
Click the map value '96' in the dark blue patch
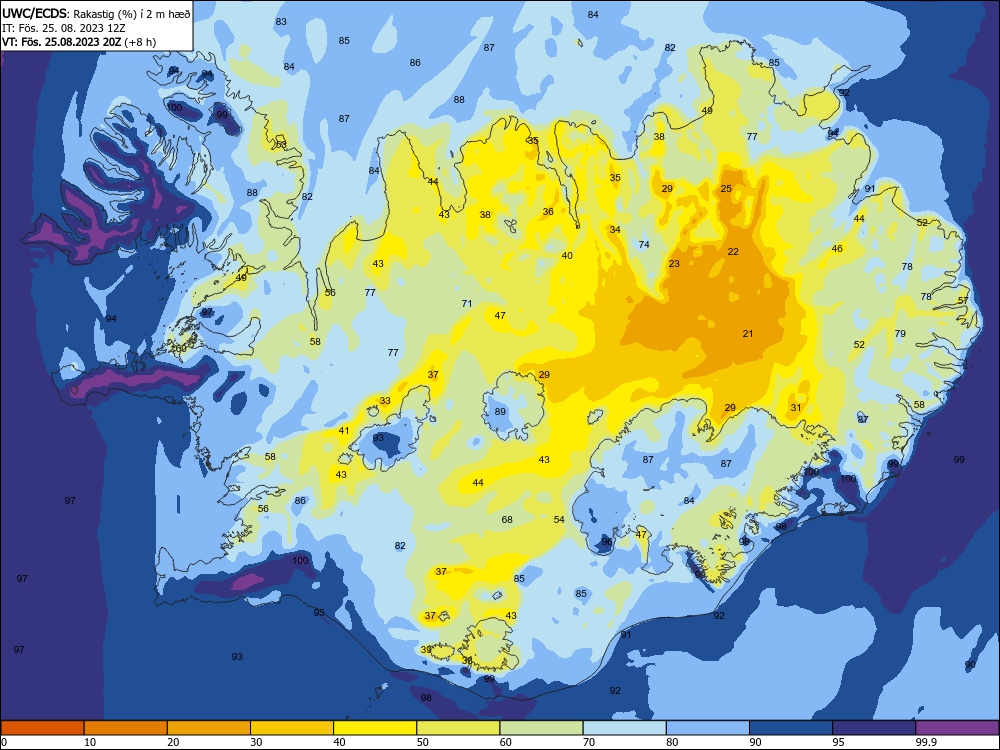coord(607,541)
